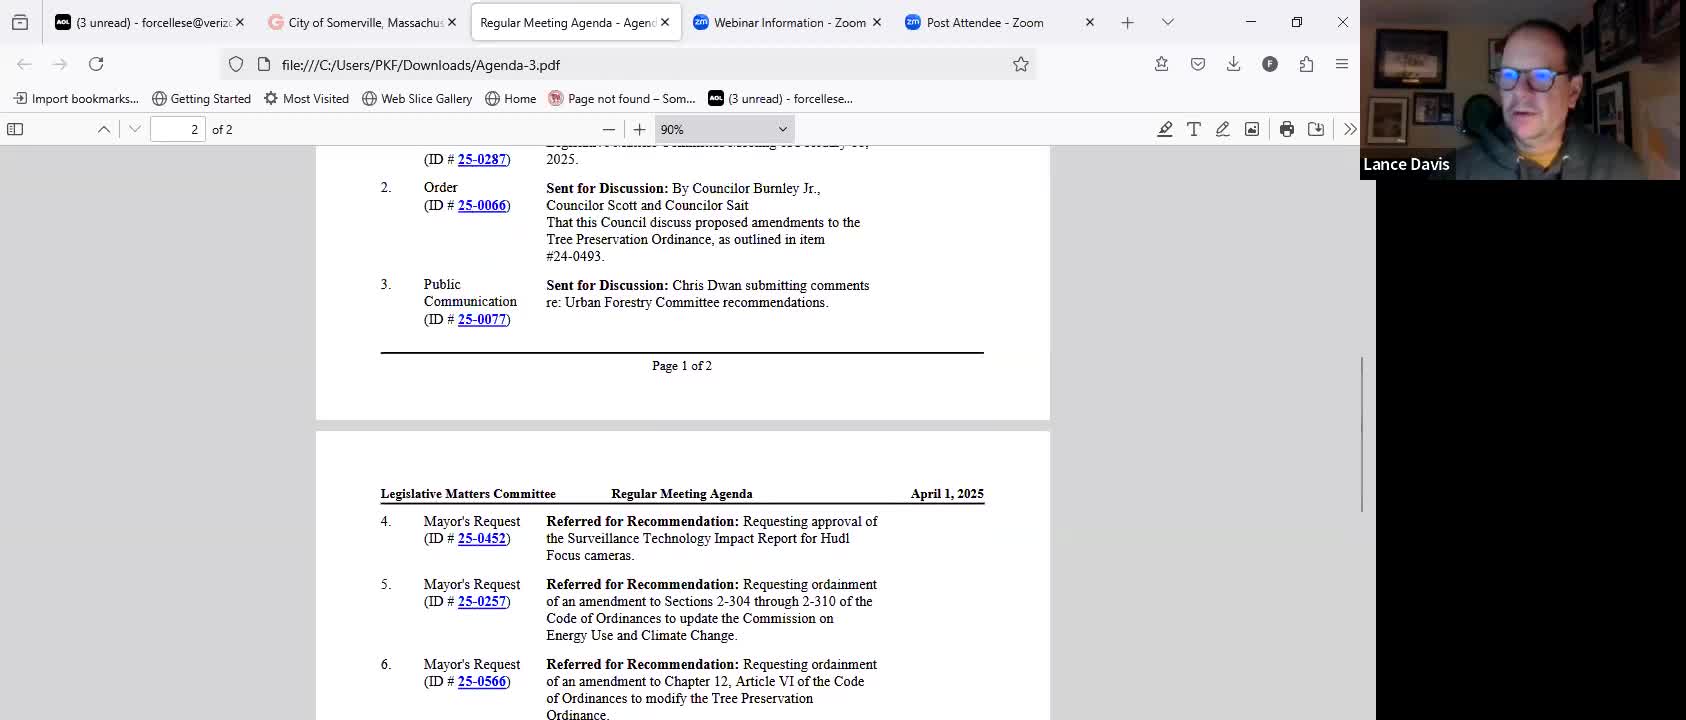Open agenda item link 25-0452
The image size is (1686, 720).
click(482, 538)
